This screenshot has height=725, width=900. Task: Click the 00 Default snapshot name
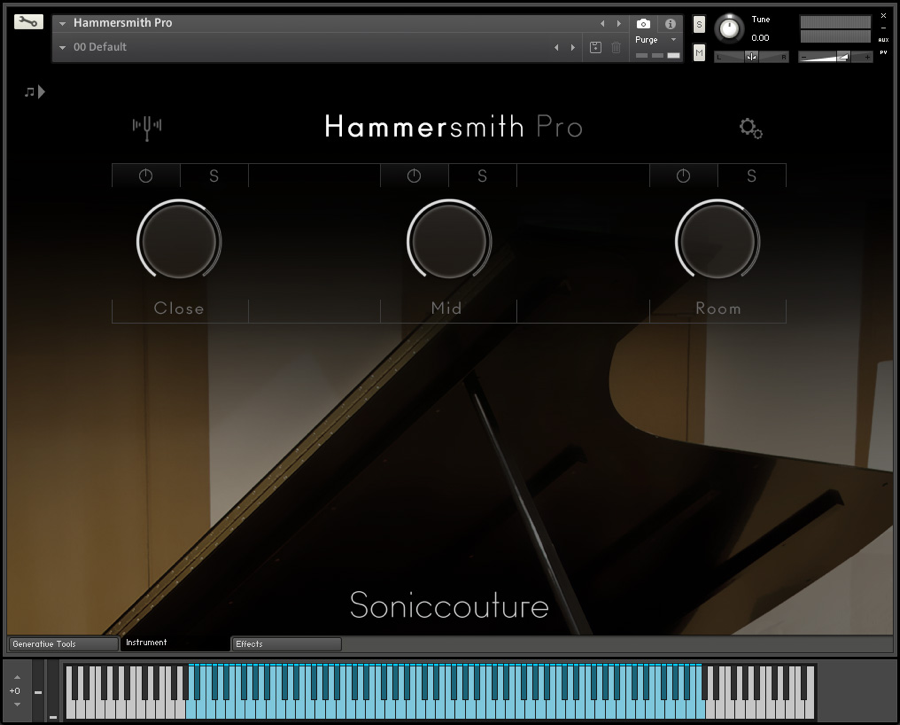(100, 47)
